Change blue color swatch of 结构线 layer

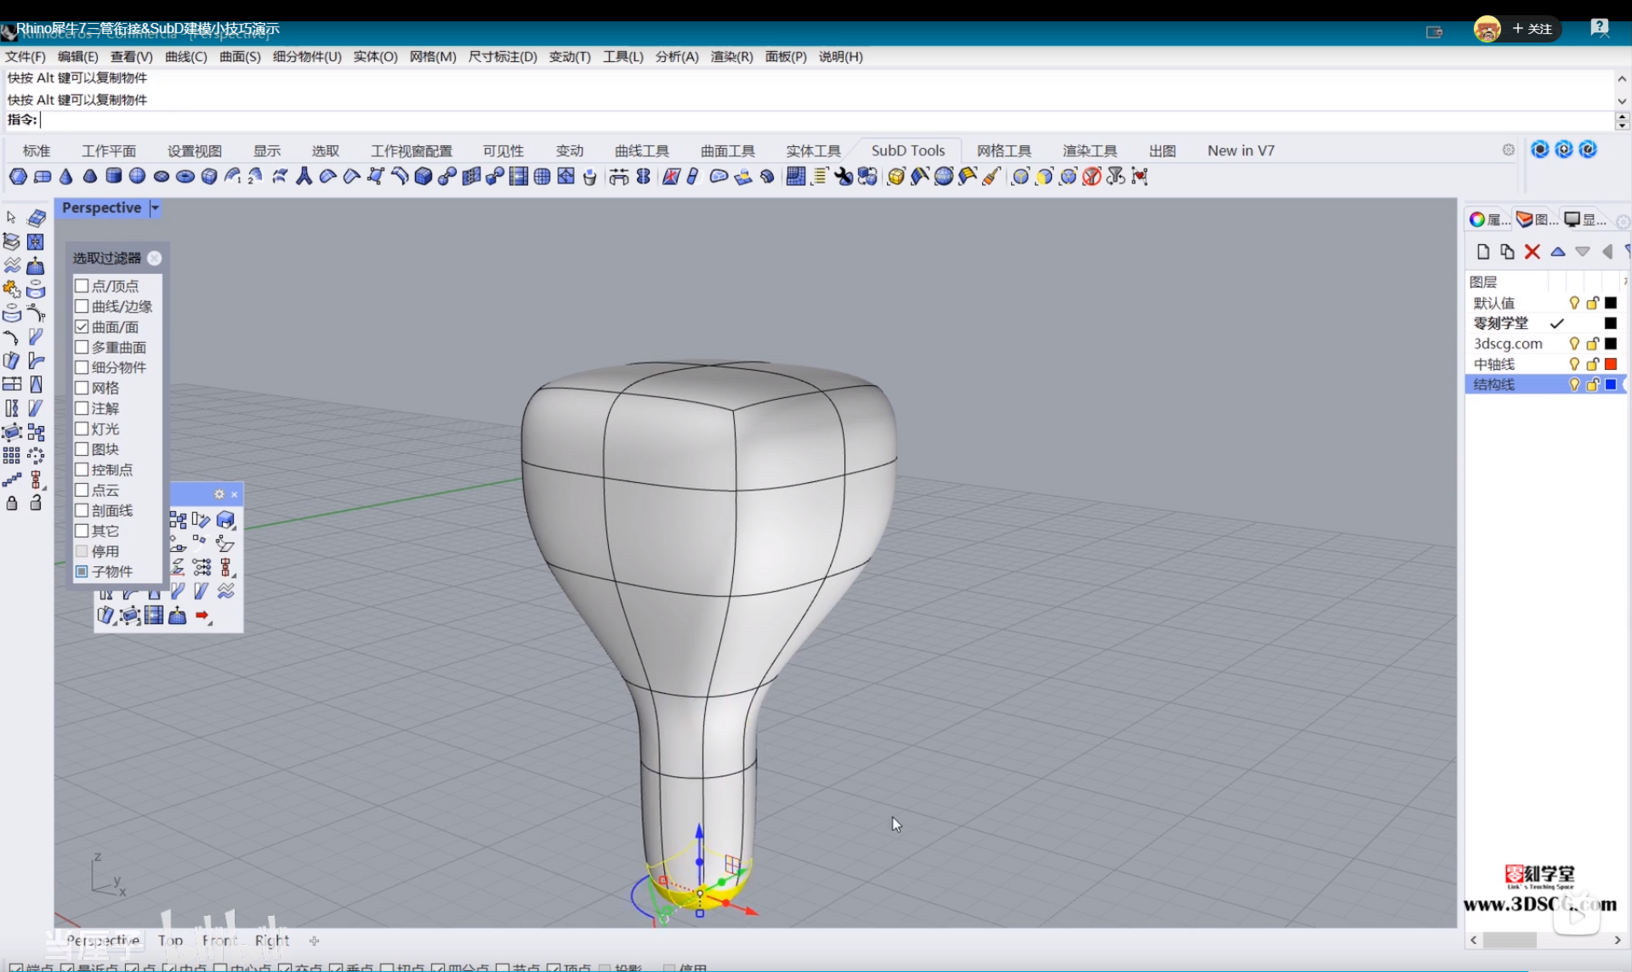(1610, 384)
